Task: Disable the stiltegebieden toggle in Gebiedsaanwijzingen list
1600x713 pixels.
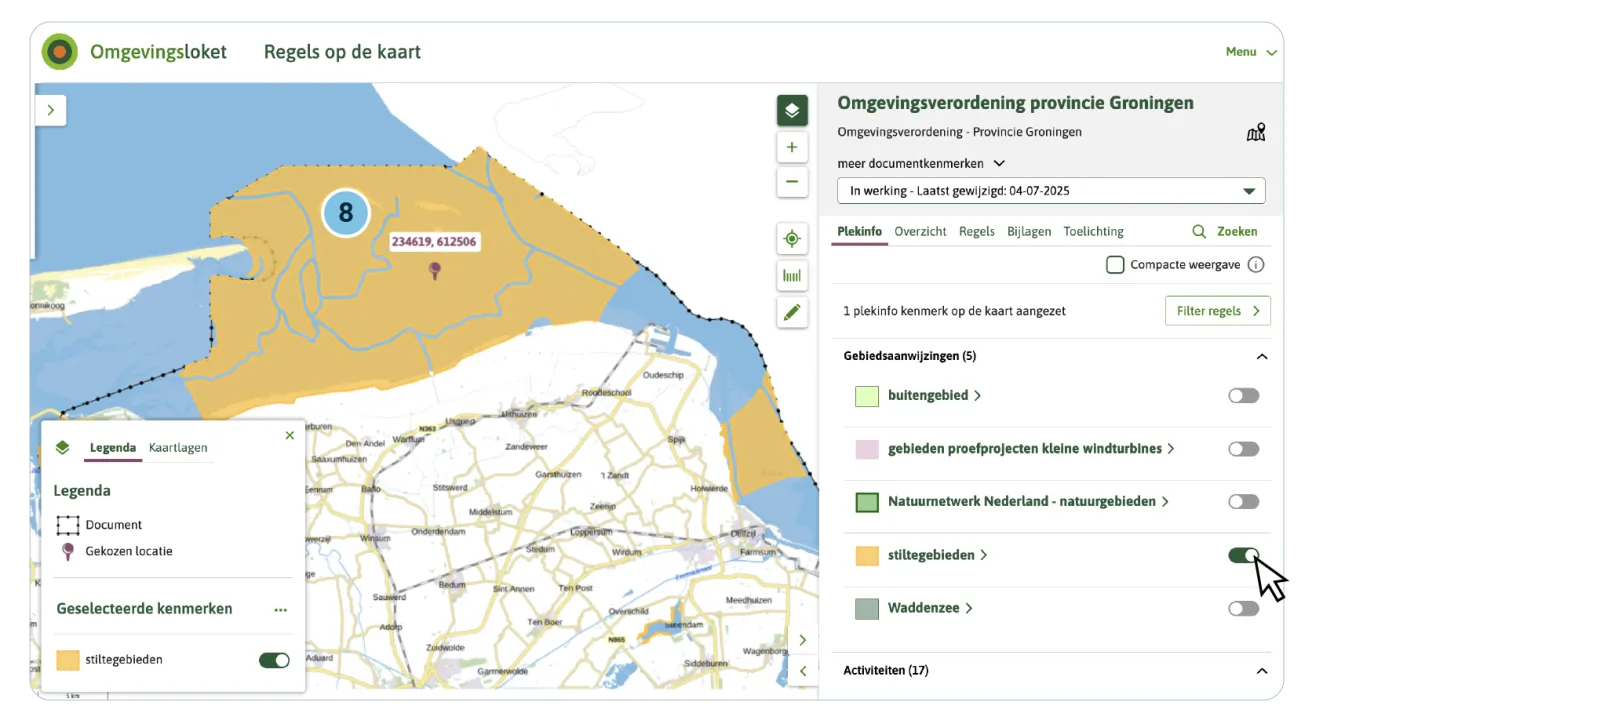Action: 1244,555
